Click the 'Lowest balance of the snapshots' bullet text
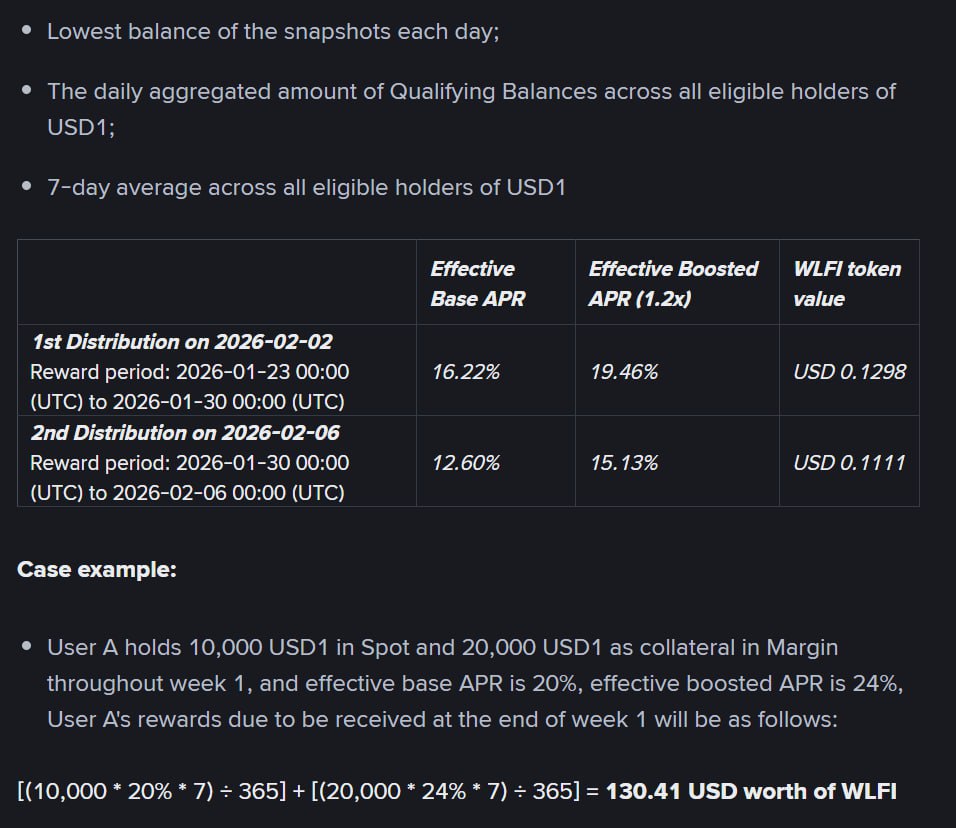The height and width of the screenshot is (828, 956). pyautogui.click(x=272, y=31)
